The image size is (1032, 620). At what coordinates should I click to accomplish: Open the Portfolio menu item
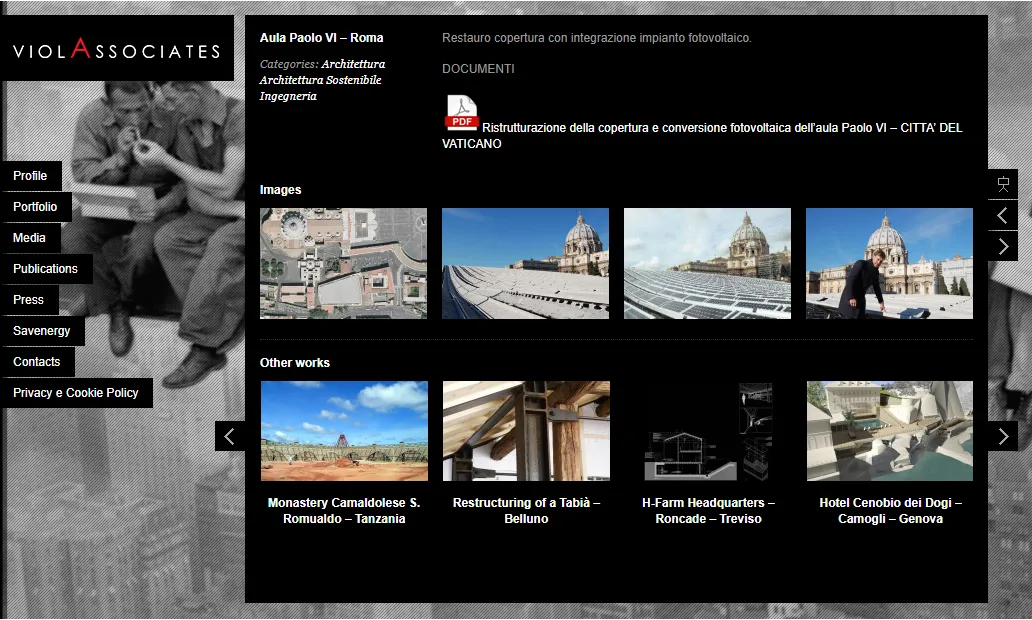click(35, 207)
